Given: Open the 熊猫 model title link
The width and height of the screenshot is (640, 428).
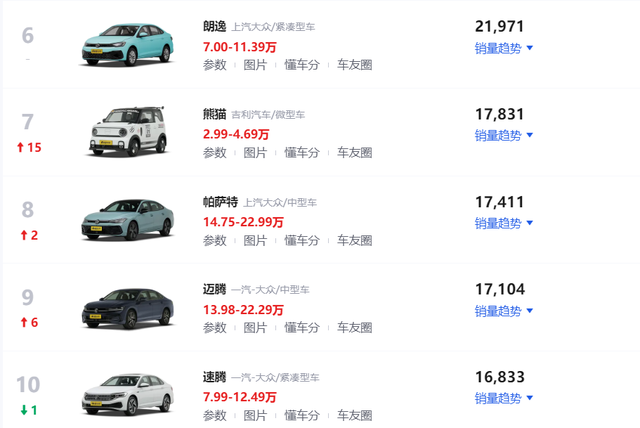Looking at the screenshot, I should tap(215, 114).
